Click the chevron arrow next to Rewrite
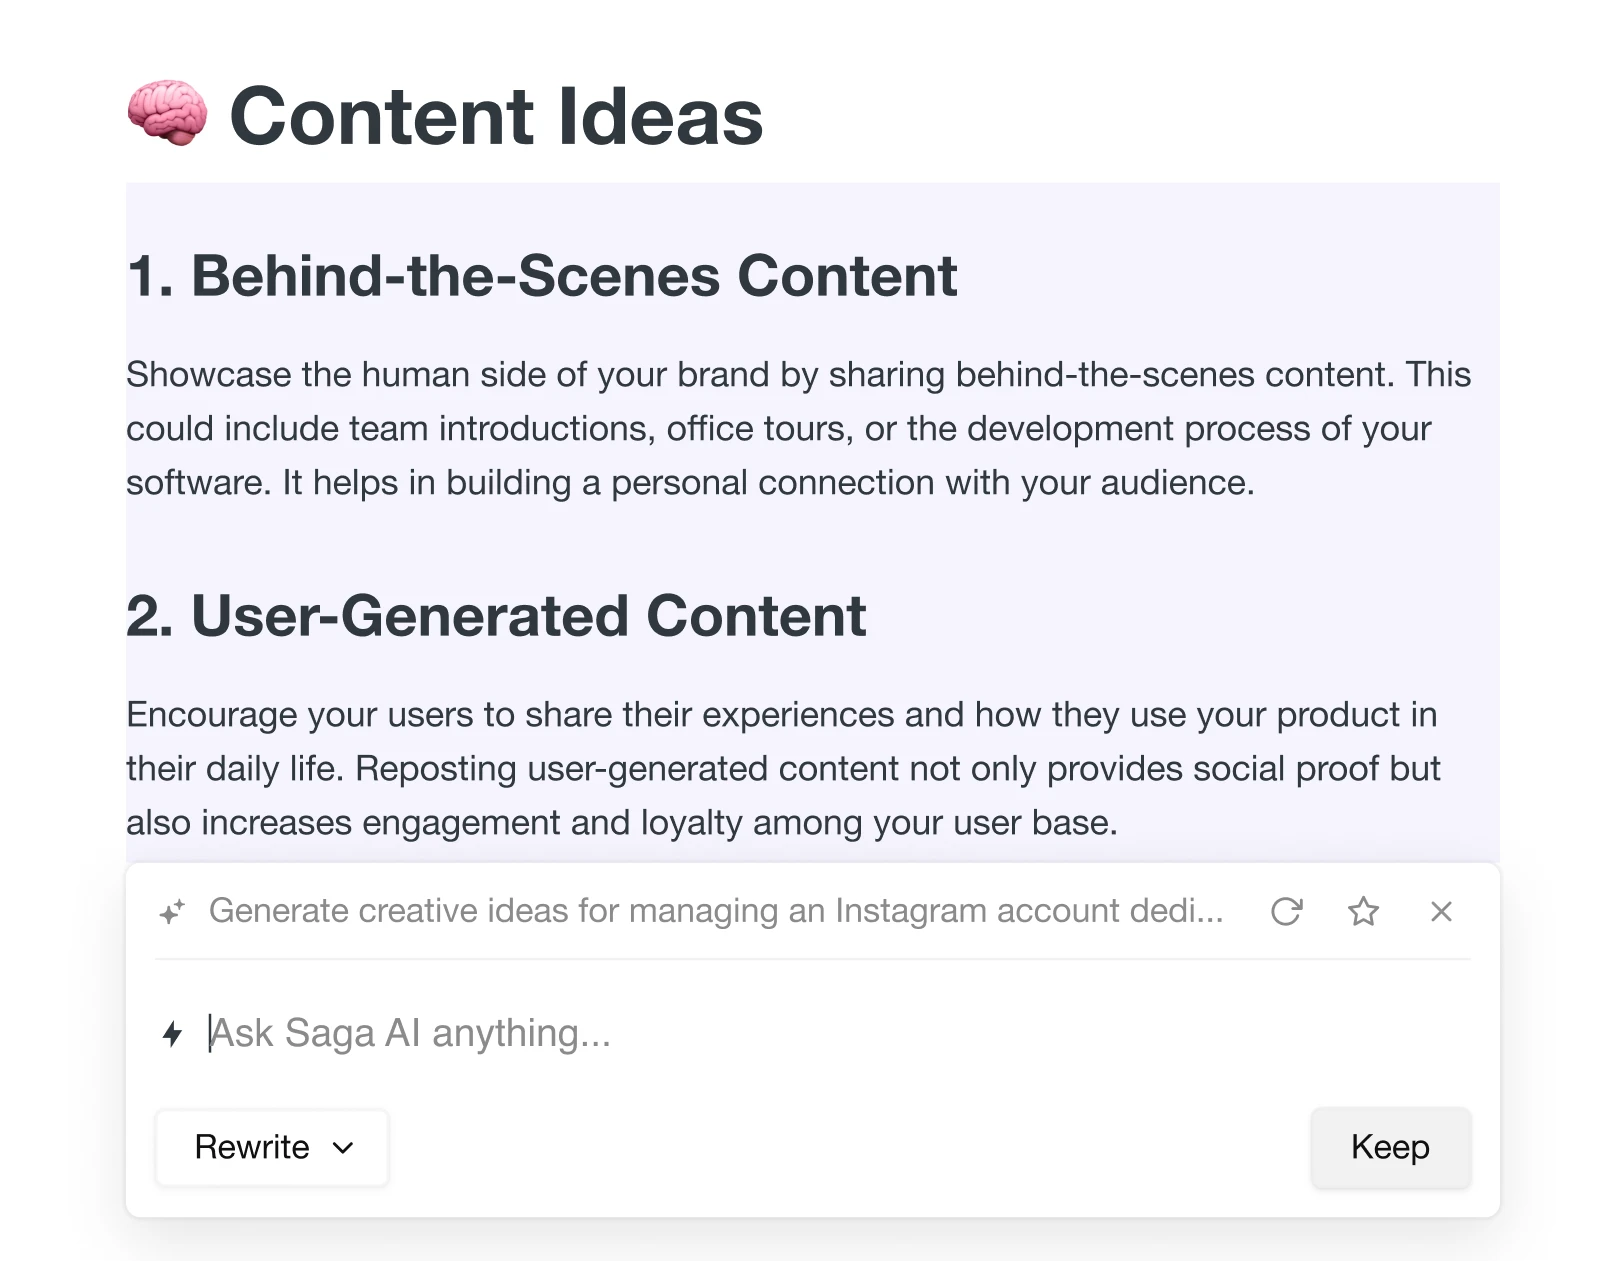This screenshot has height=1261, width=1620. (343, 1147)
